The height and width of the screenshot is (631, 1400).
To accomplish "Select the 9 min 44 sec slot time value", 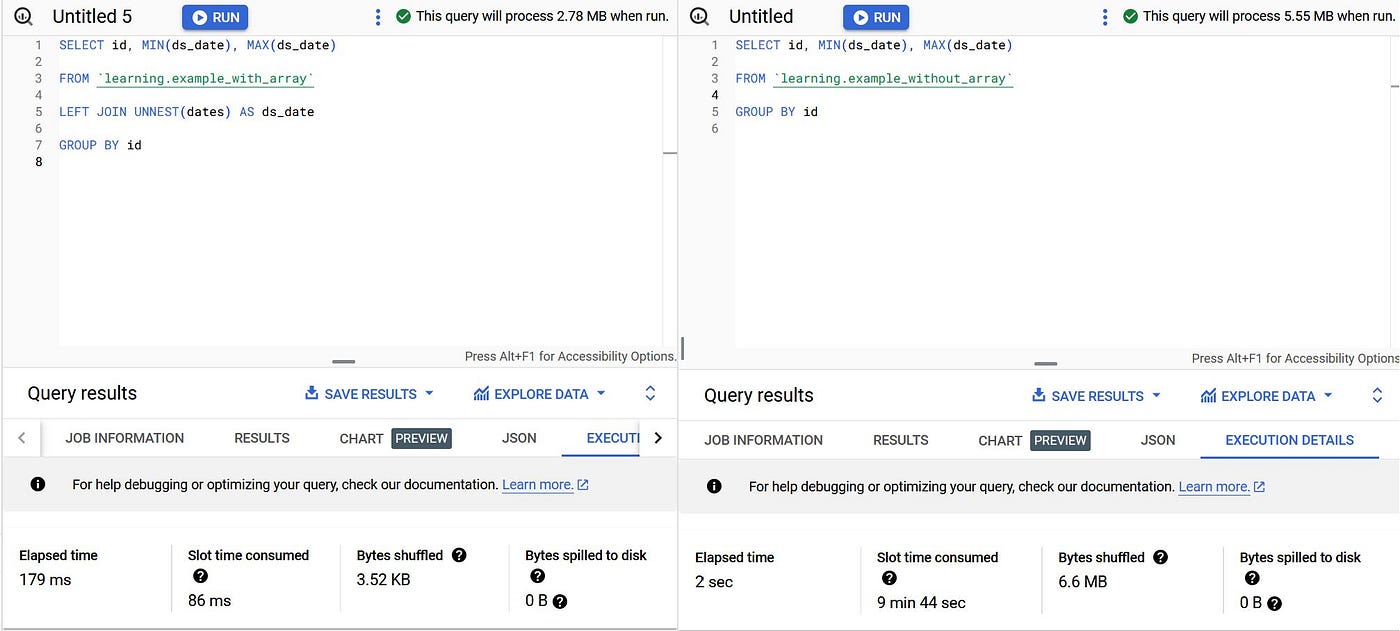I will point(921,603).
